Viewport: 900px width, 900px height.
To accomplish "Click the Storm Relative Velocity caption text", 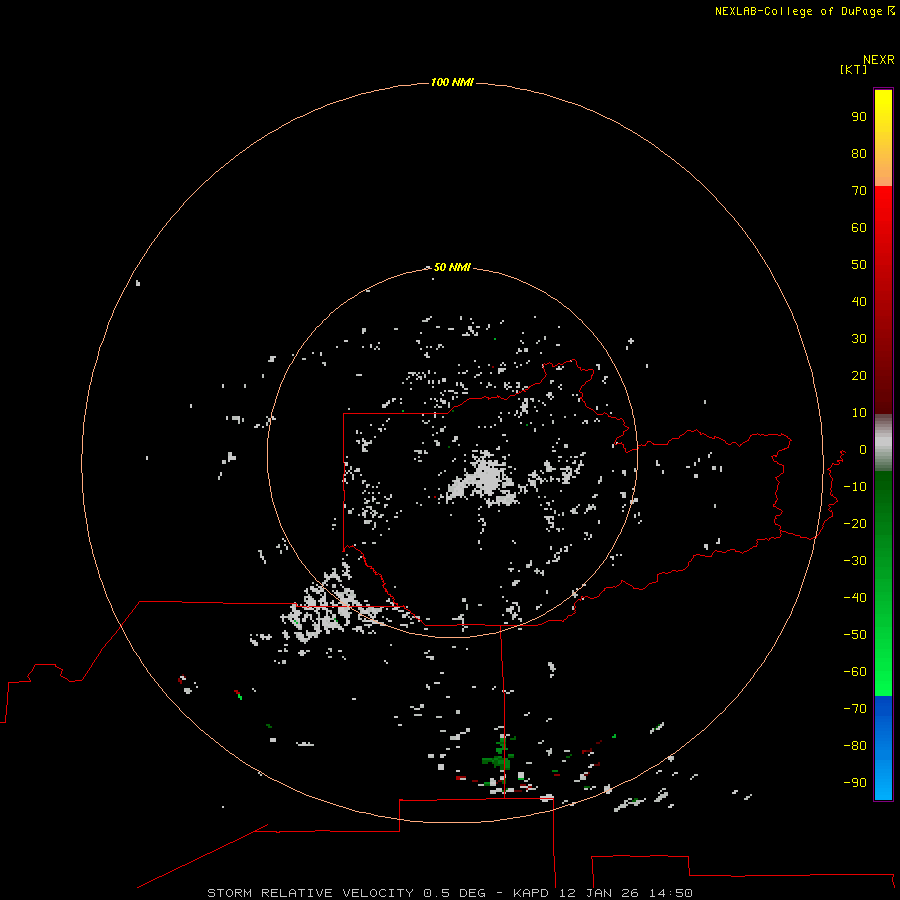I will pos(449,893).
